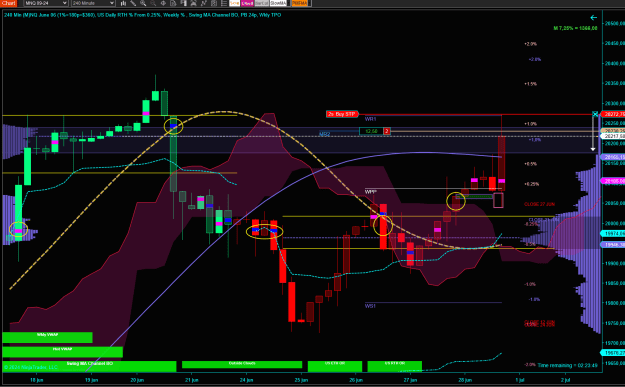Open the 240 Minute interval dropdown

click(93, 3)
